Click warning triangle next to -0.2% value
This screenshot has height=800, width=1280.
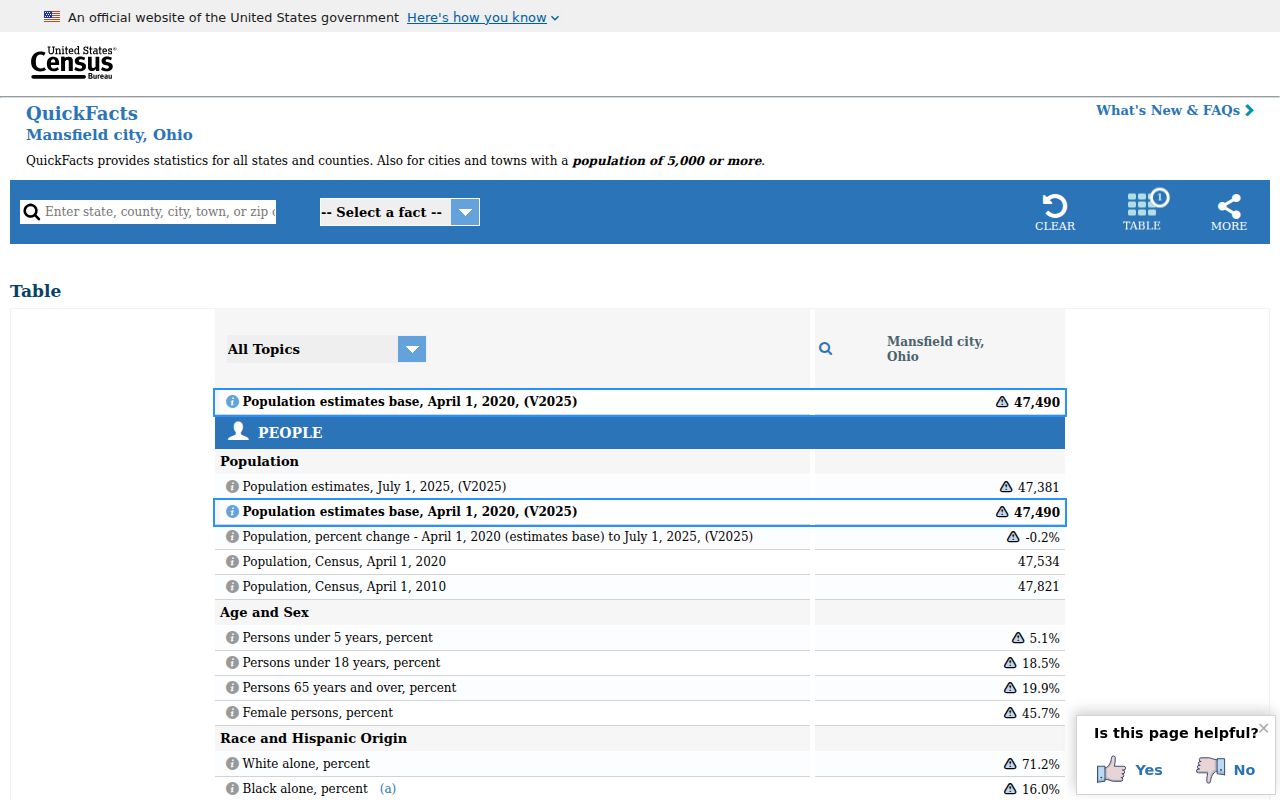[1013, 537]
